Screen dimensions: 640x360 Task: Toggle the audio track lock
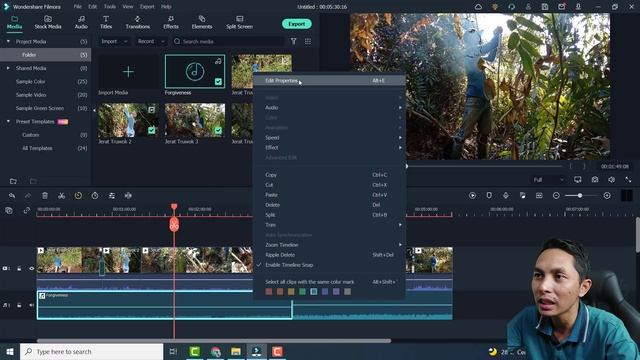[x=19, y=305]
